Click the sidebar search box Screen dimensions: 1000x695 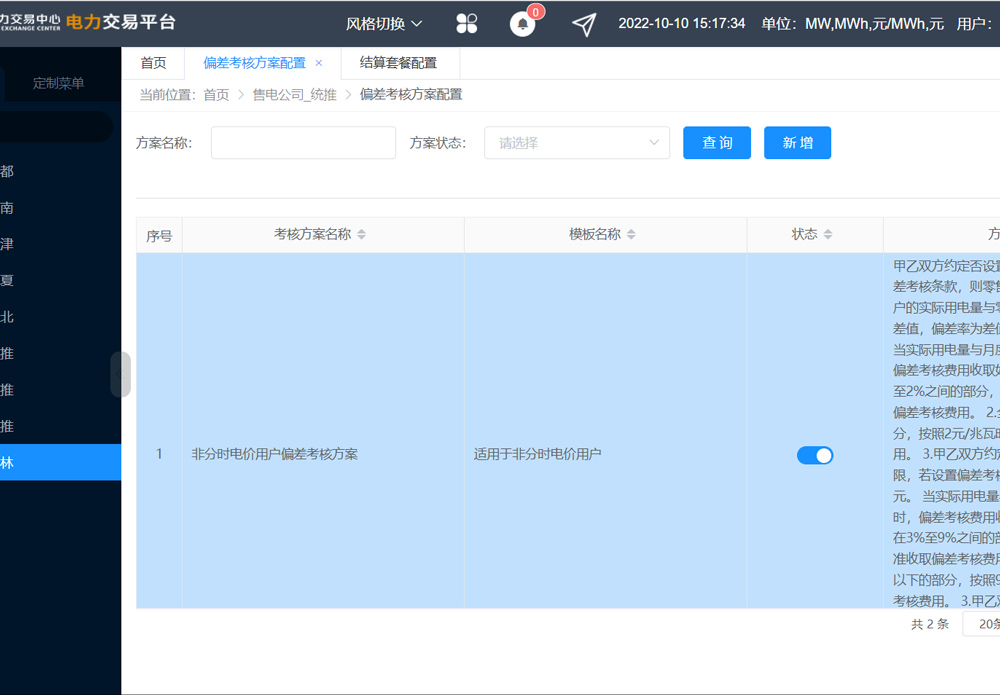[56, 127]
